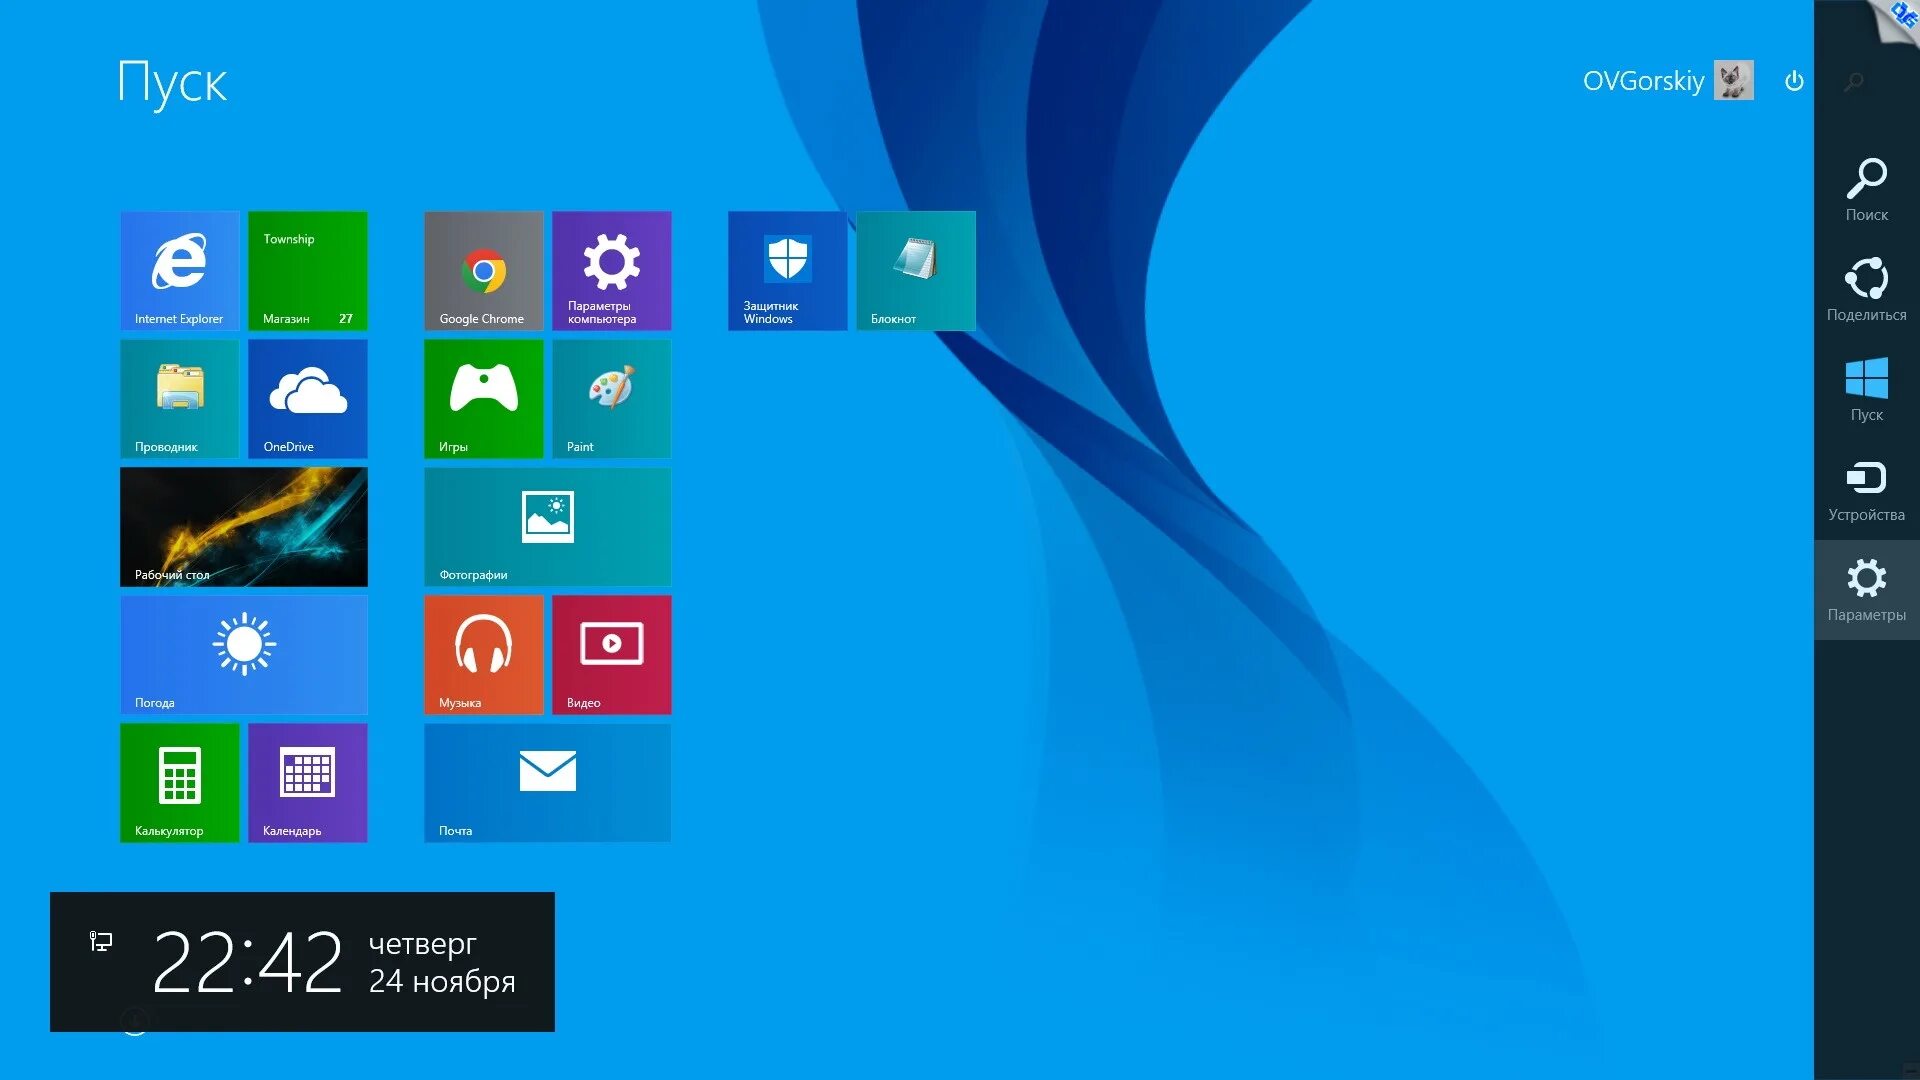Screen dimensions: 1920x1080
Task: Click the Пуск Windows logo charm
Action: [1867, 390]
